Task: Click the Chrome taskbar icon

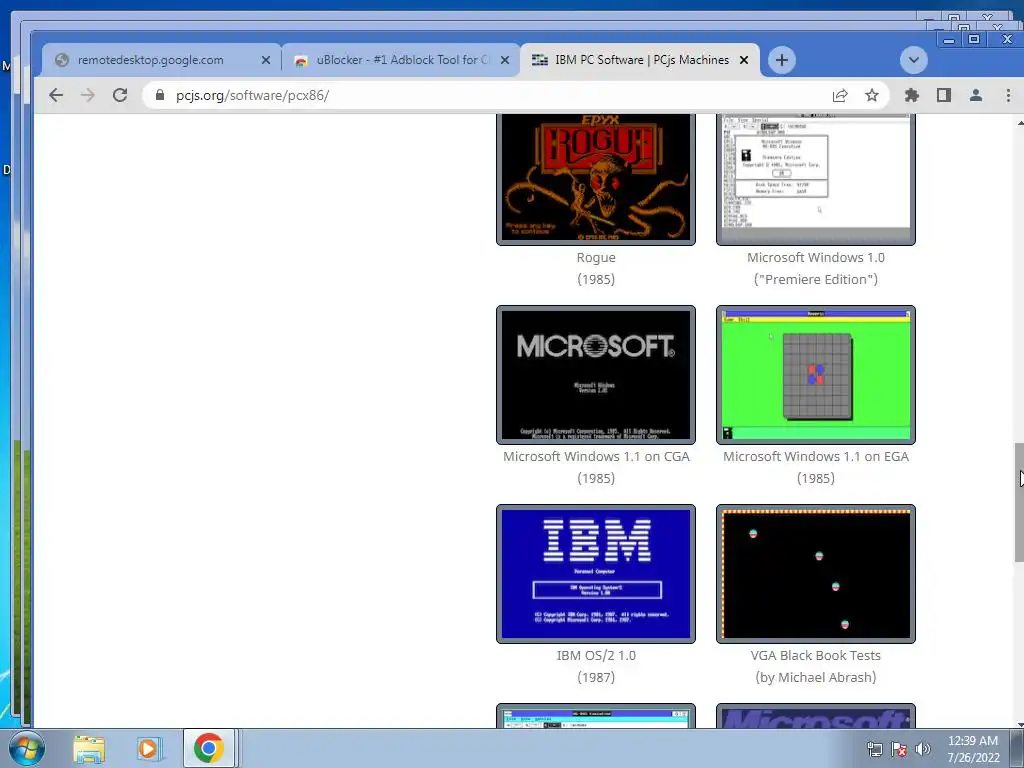Action: click(x=208, y=748)
